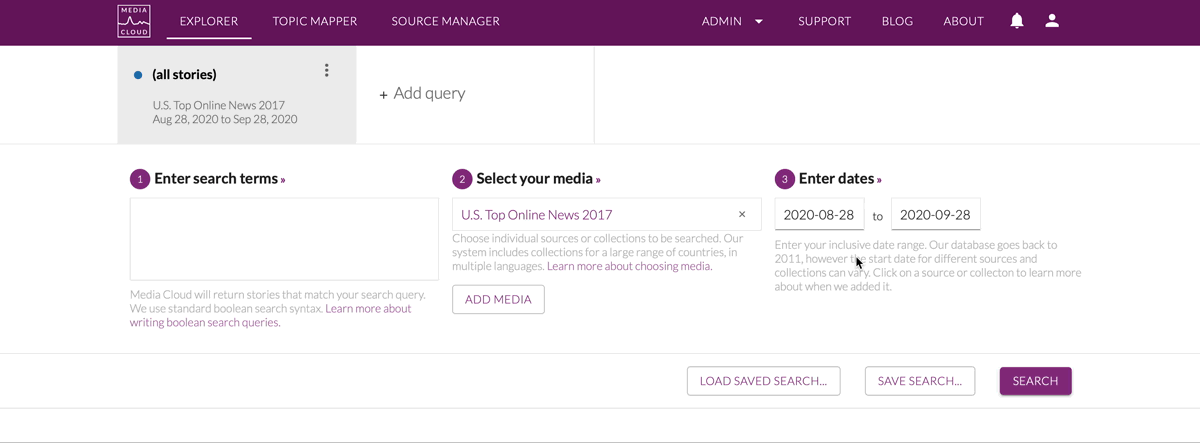
Task: Open the ABOUT page
Action: tap(964, 21)
